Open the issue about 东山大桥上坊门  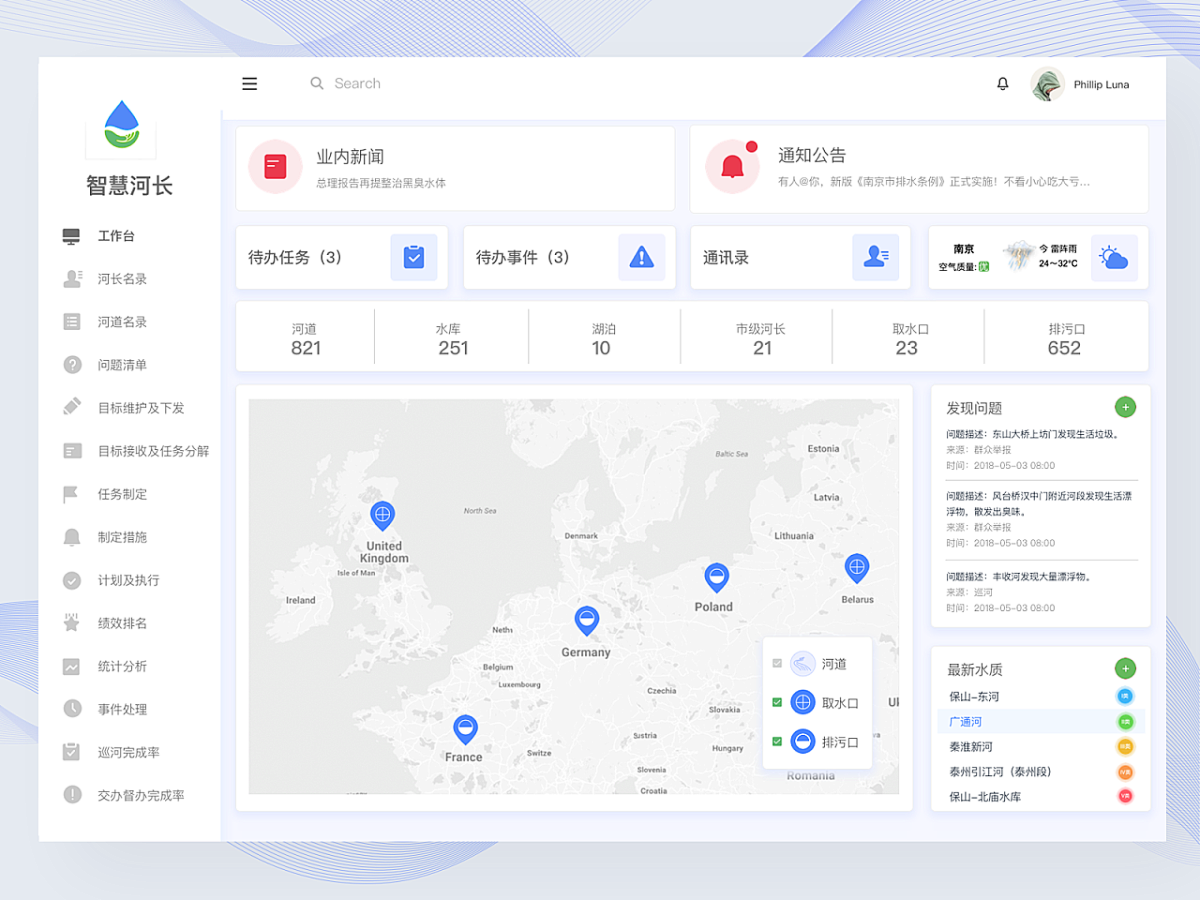click(x=1040, y=450)
